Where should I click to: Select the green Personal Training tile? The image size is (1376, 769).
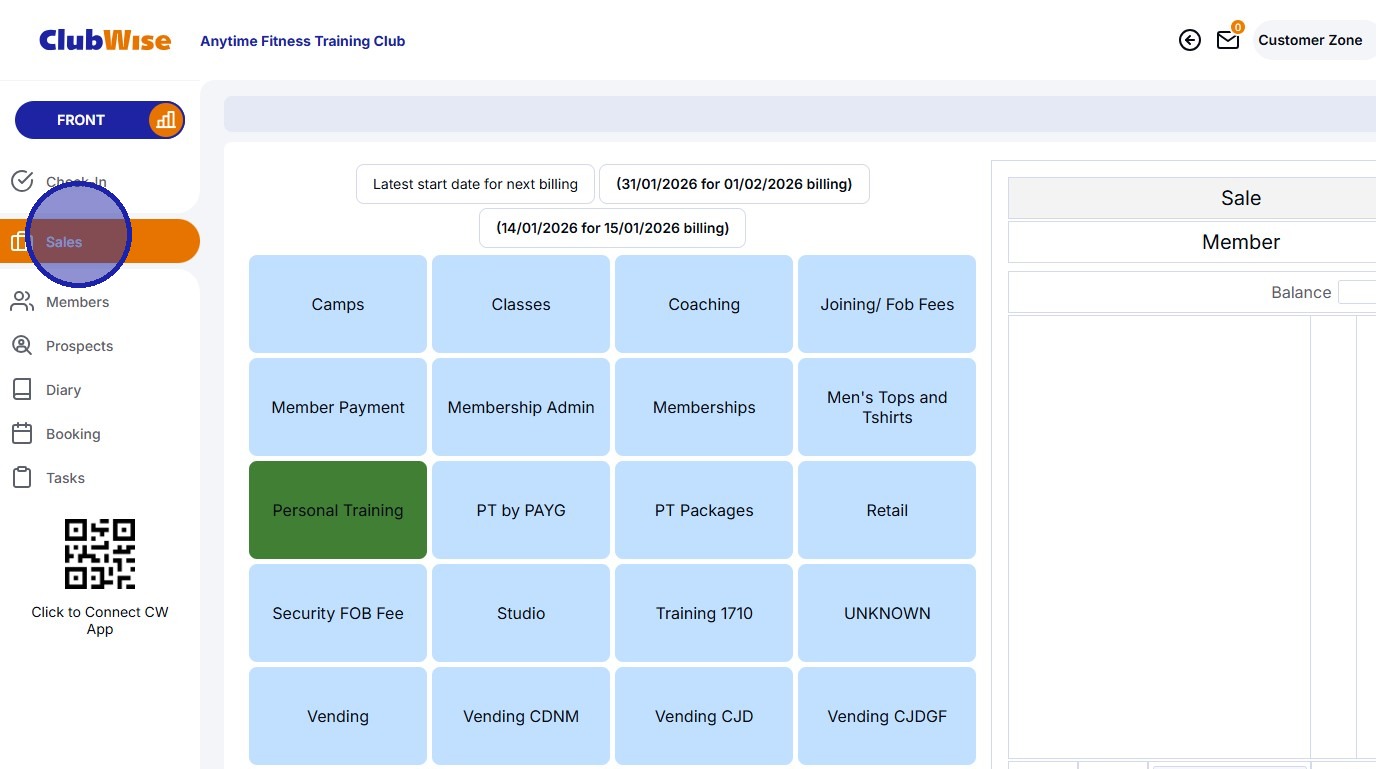(x=338, y=510)
